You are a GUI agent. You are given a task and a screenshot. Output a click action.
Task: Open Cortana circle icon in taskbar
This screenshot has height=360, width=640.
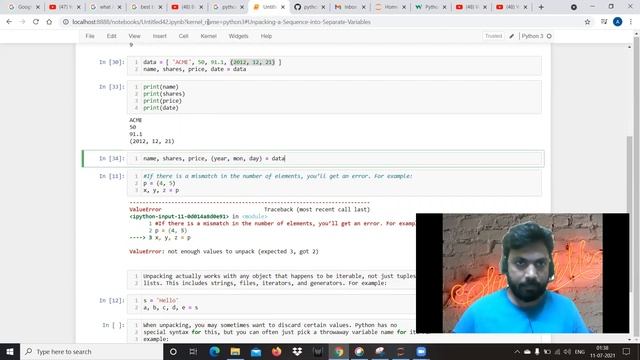point(173,351)
